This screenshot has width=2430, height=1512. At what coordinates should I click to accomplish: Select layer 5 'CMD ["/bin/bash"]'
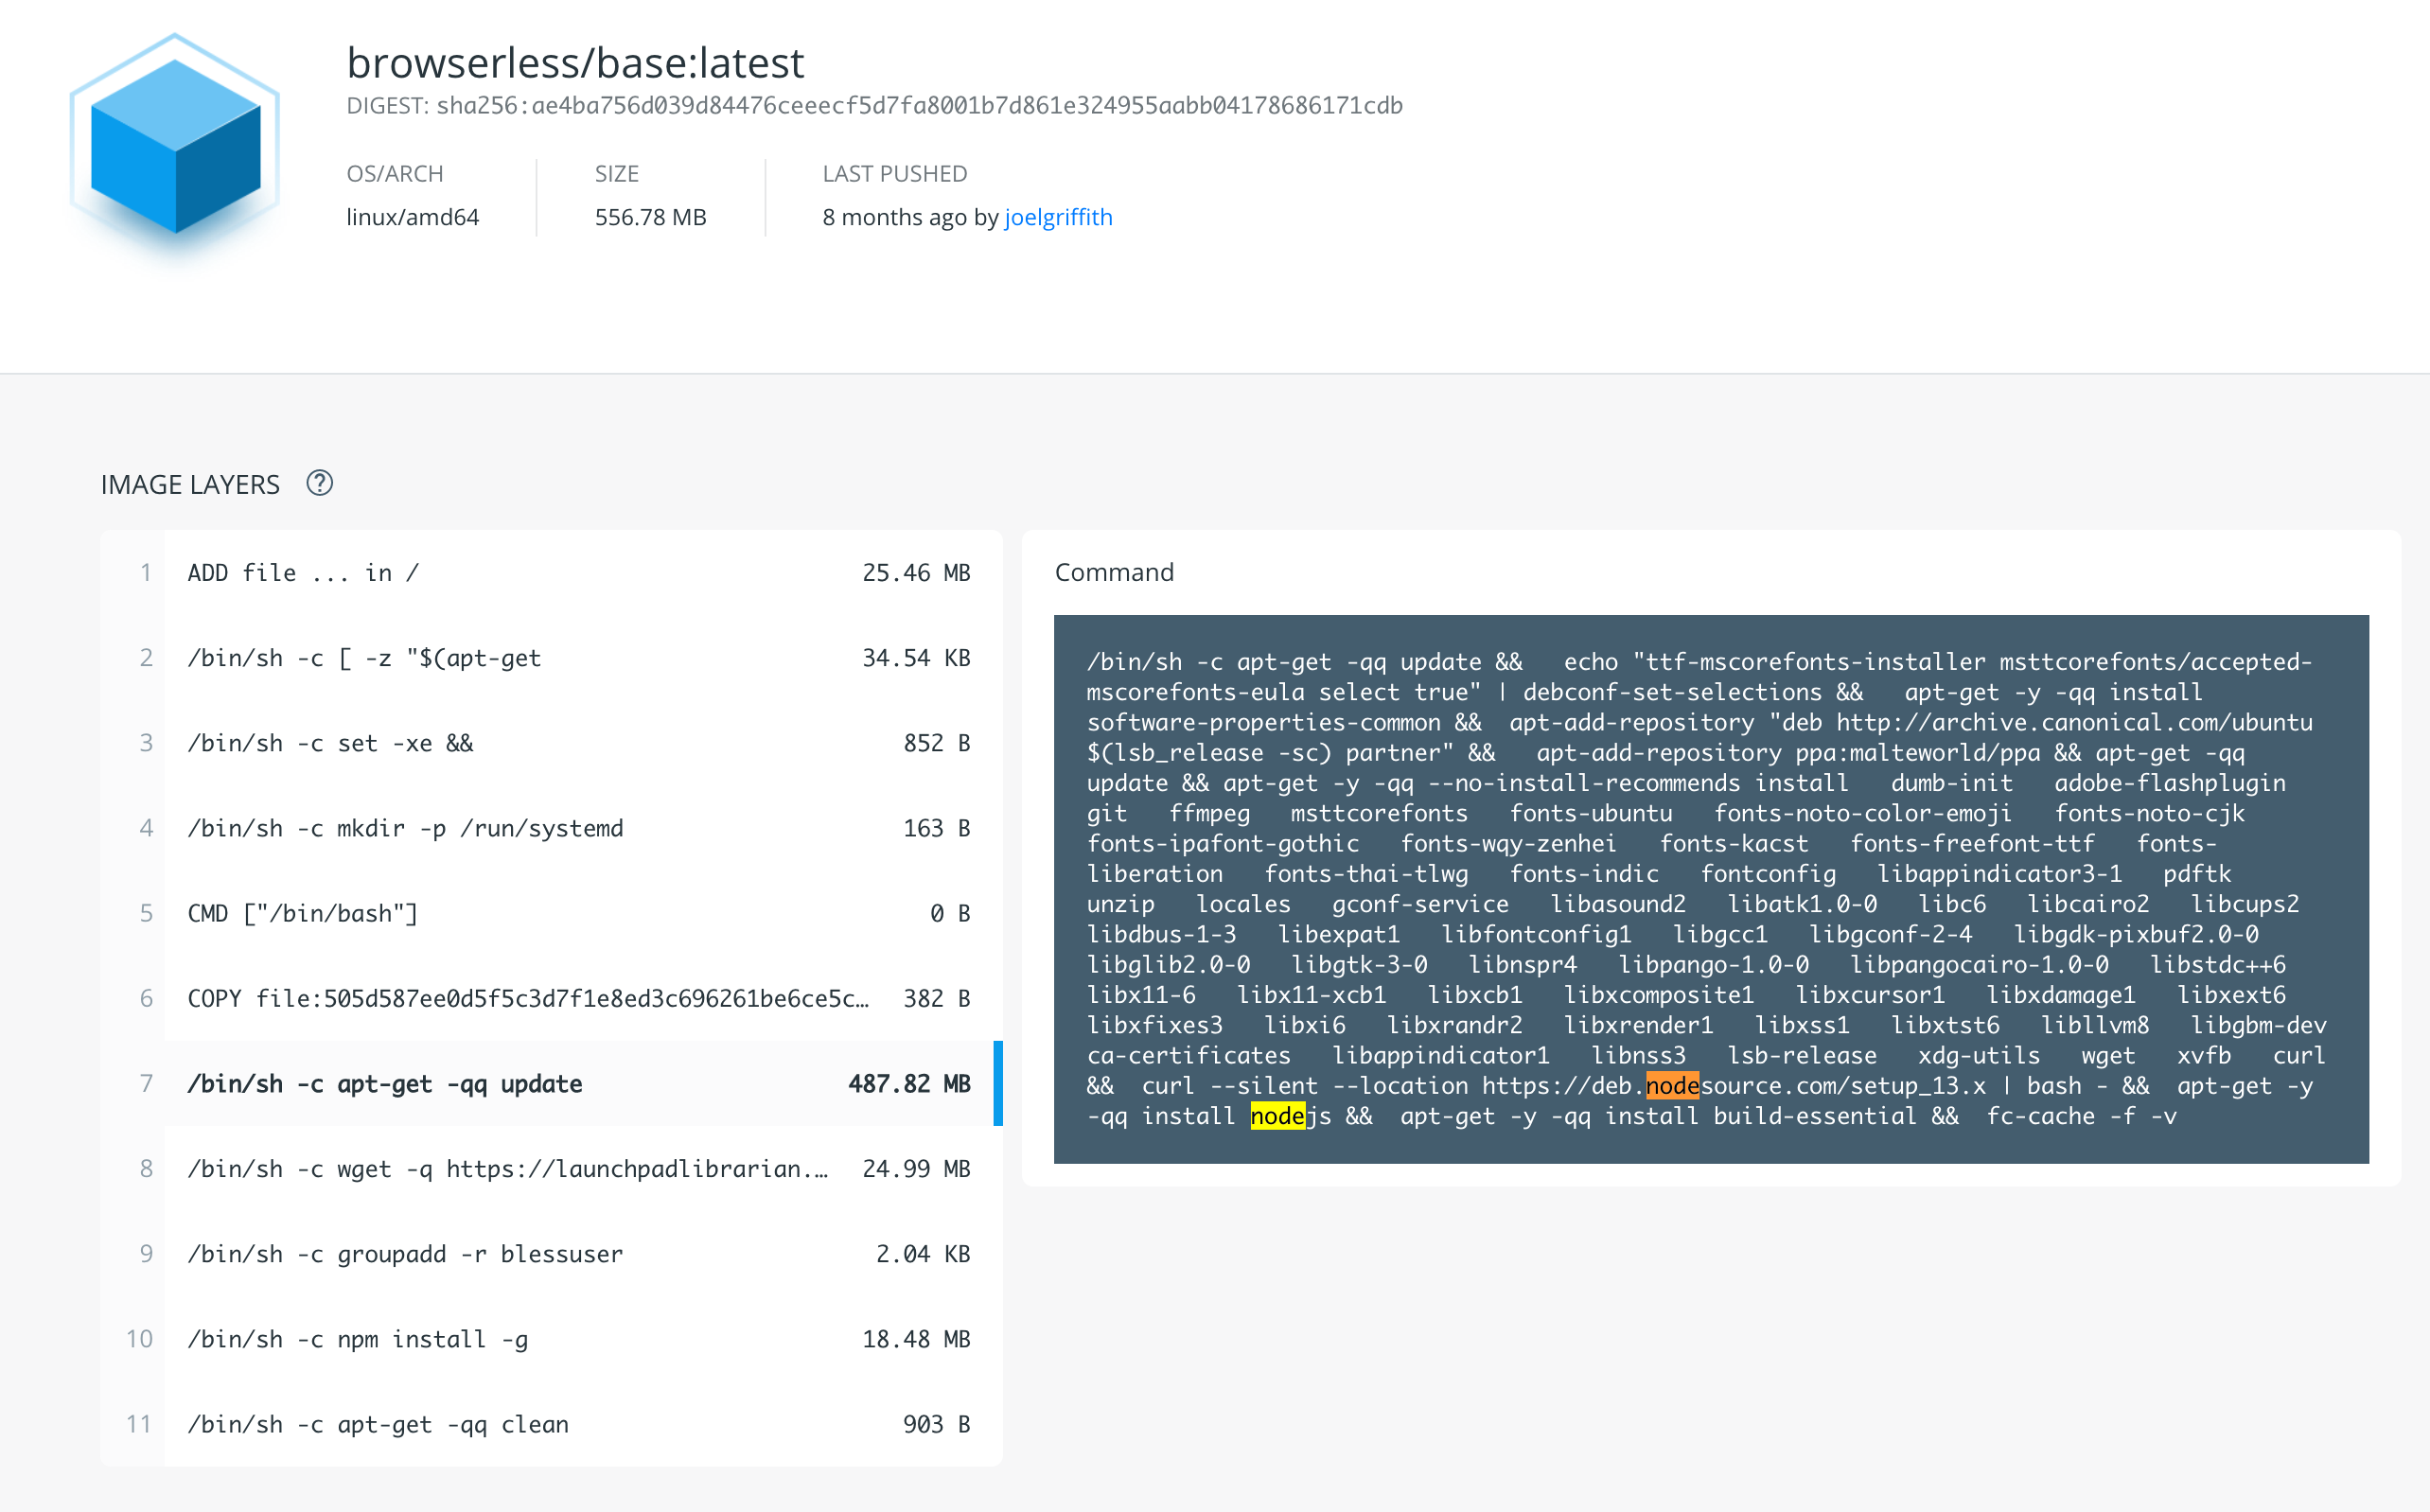point(550,912)
